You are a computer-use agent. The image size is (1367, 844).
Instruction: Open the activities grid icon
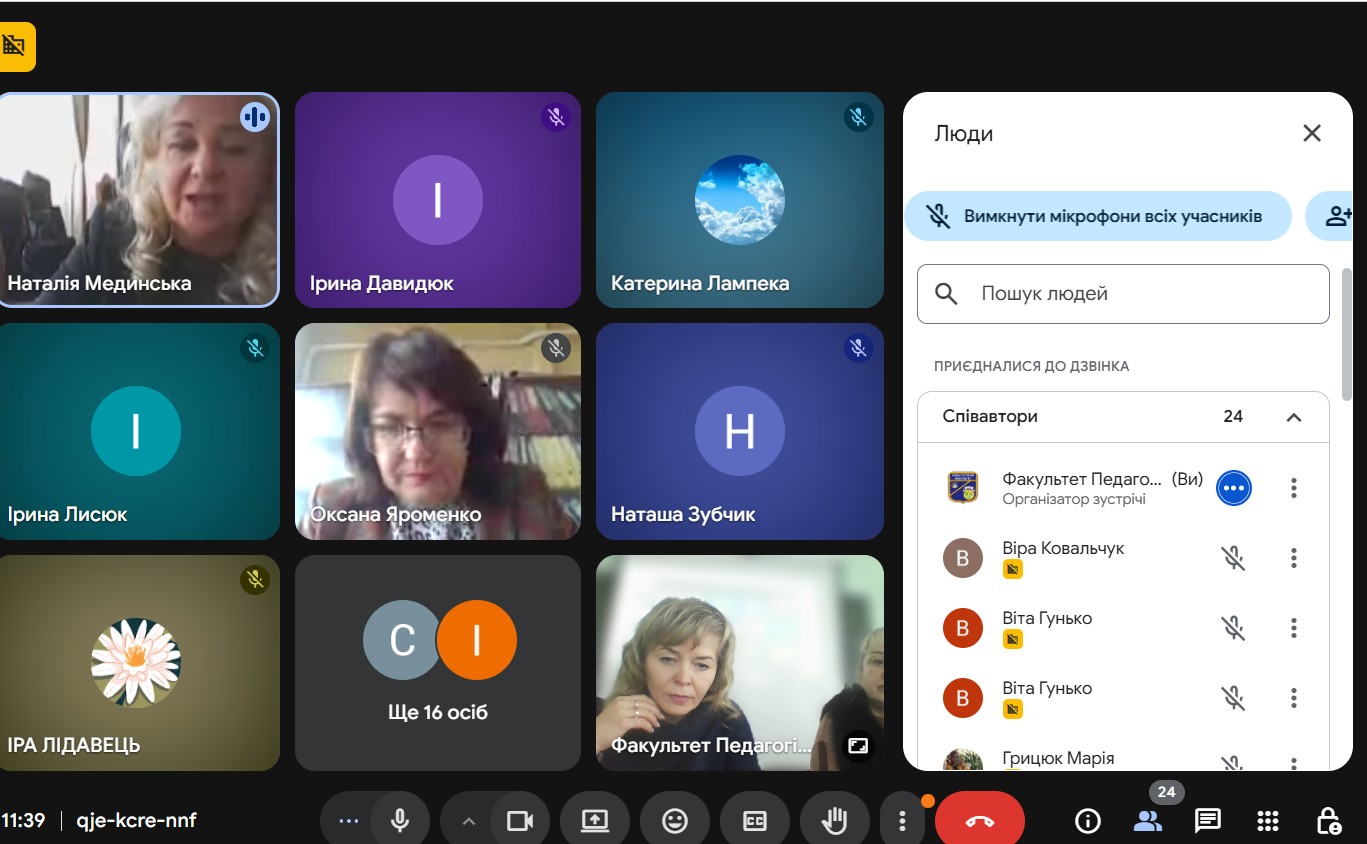coord(1267,821)
